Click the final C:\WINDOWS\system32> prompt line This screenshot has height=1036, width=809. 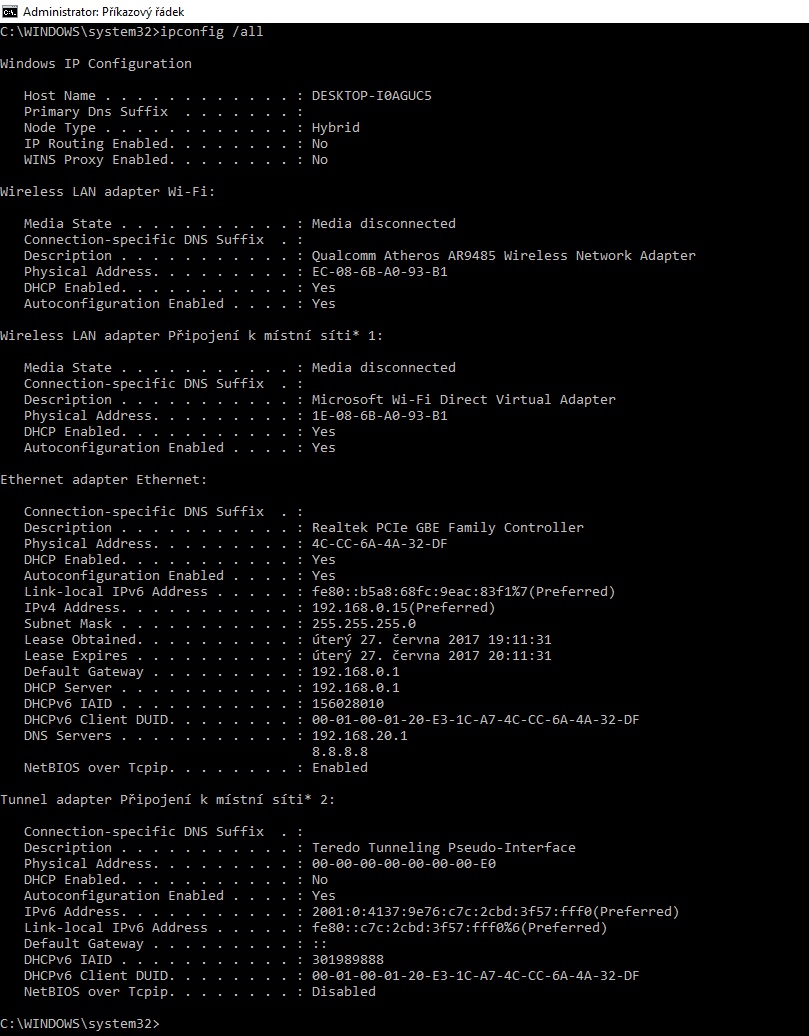(80, 1024)
